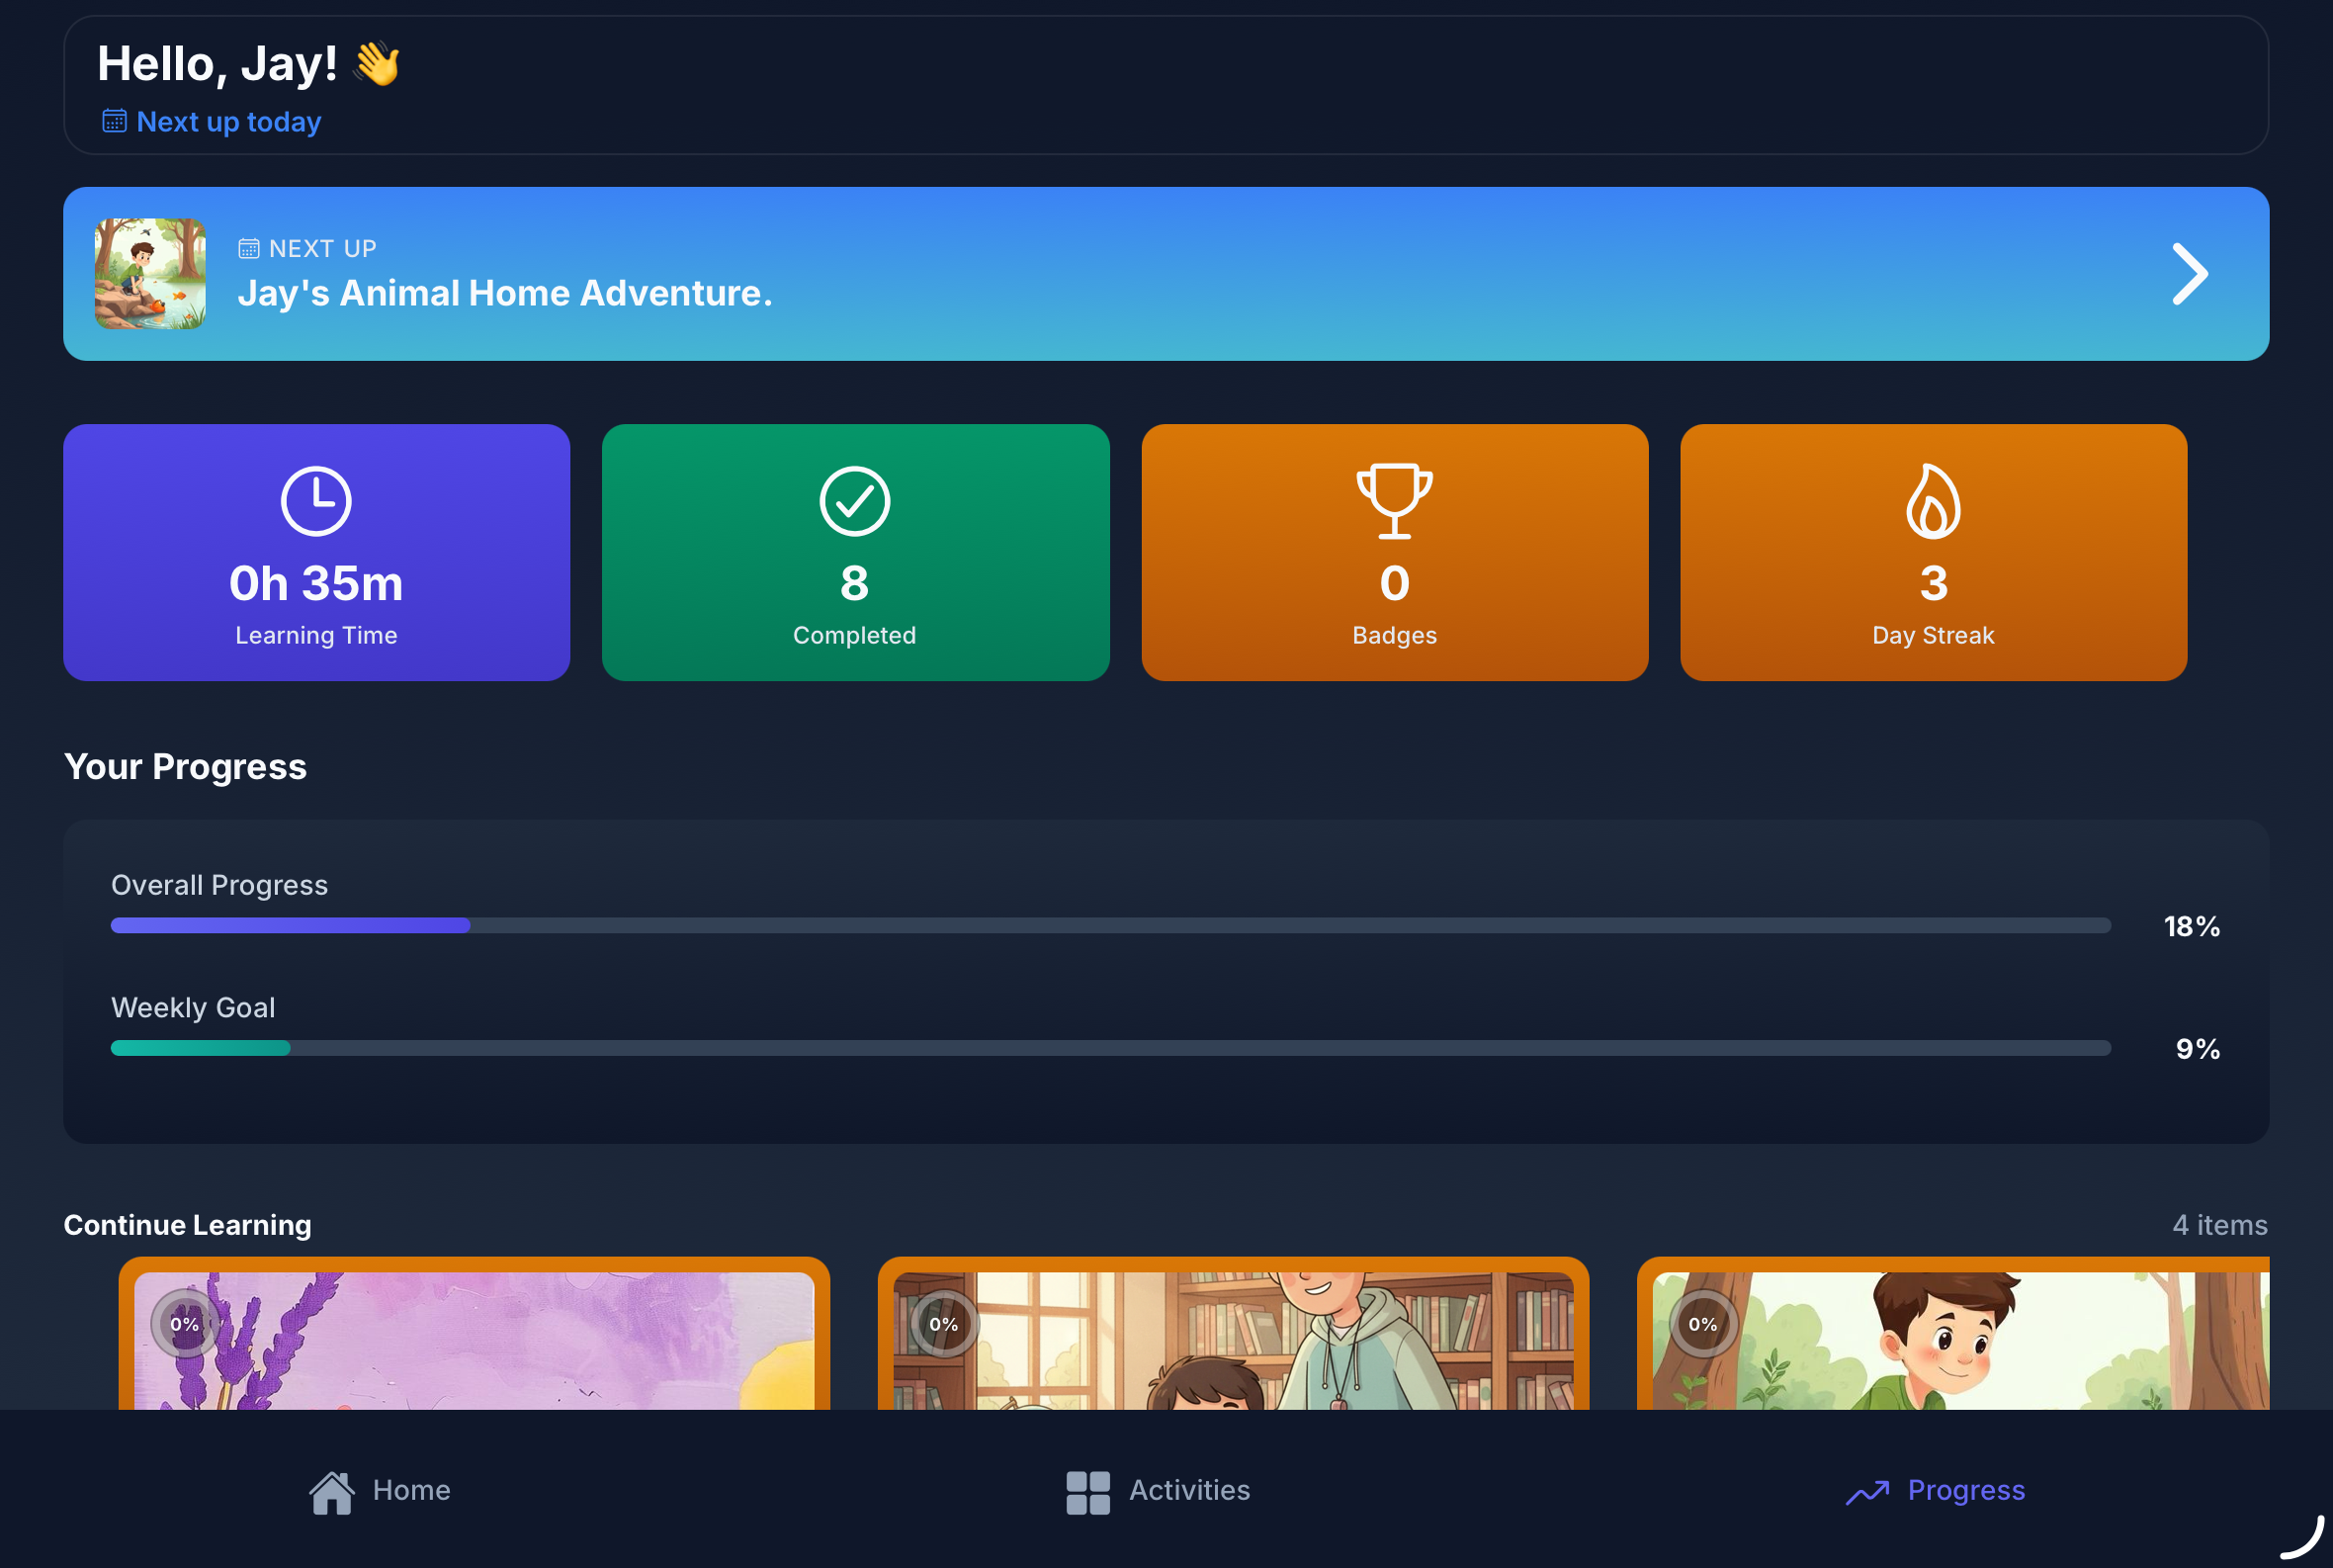Click the Learning Time clock icon
2333x1568 pixels.
316,501
